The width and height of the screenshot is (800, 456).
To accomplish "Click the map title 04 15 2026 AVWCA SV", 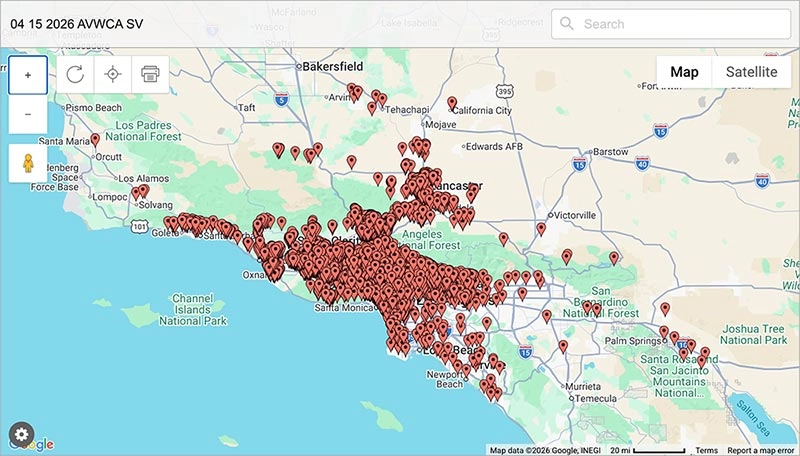I will (x=77, y=24).
